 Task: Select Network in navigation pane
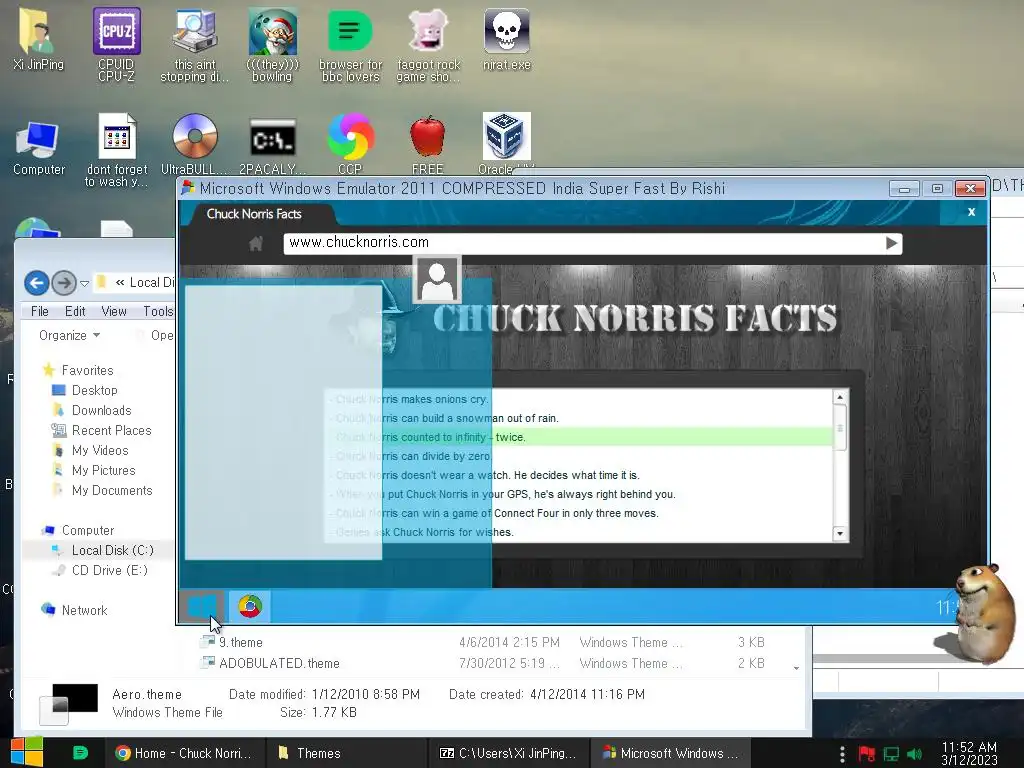click(74, 610)
